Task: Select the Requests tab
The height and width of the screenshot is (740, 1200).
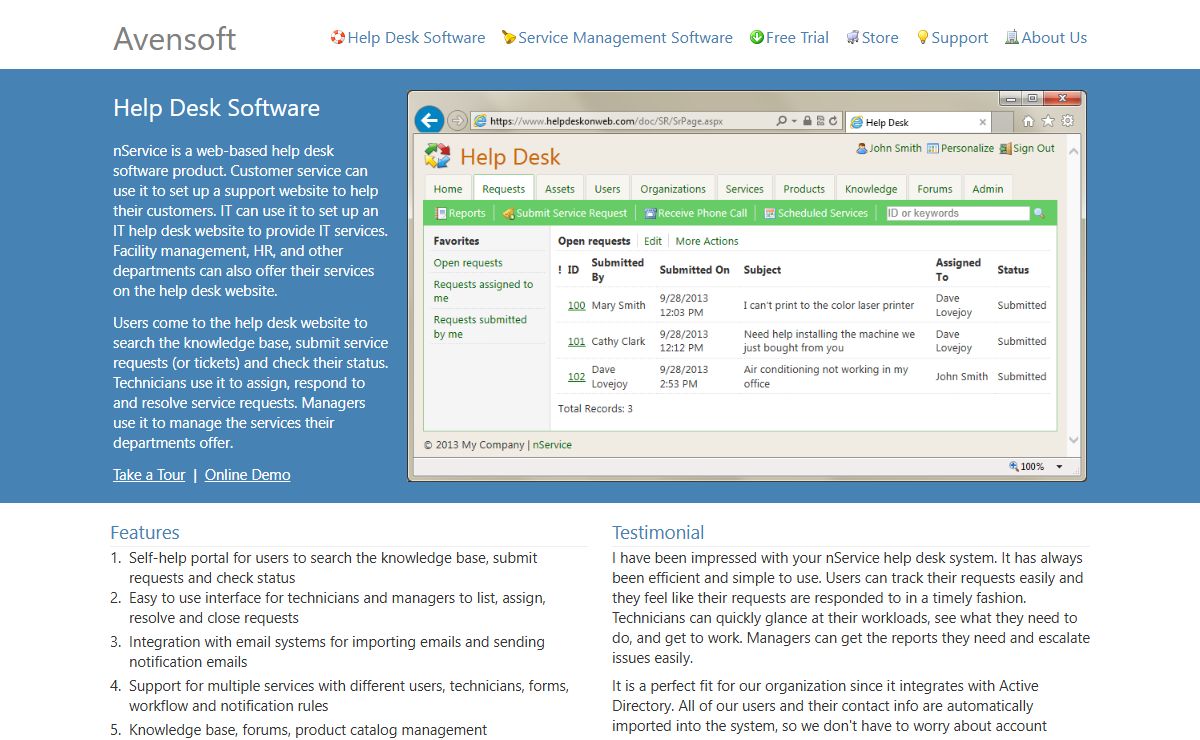Action: coord(503,188)
